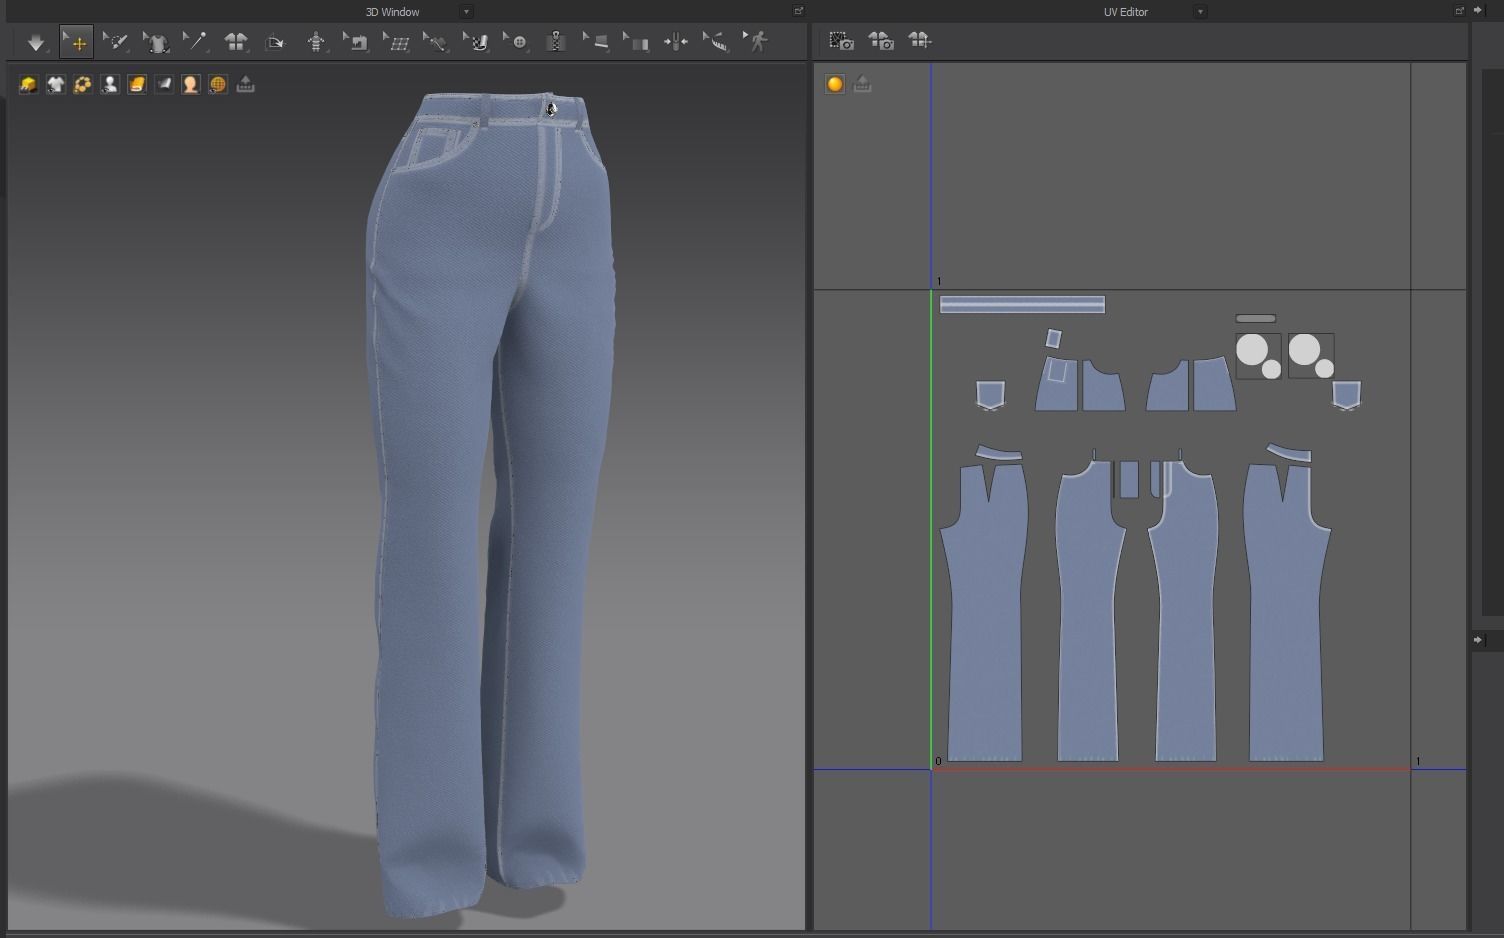The width and height of the screenshot is (1504, 938).
Task: Select the Select/Move tool
Action: pos(76,42)
